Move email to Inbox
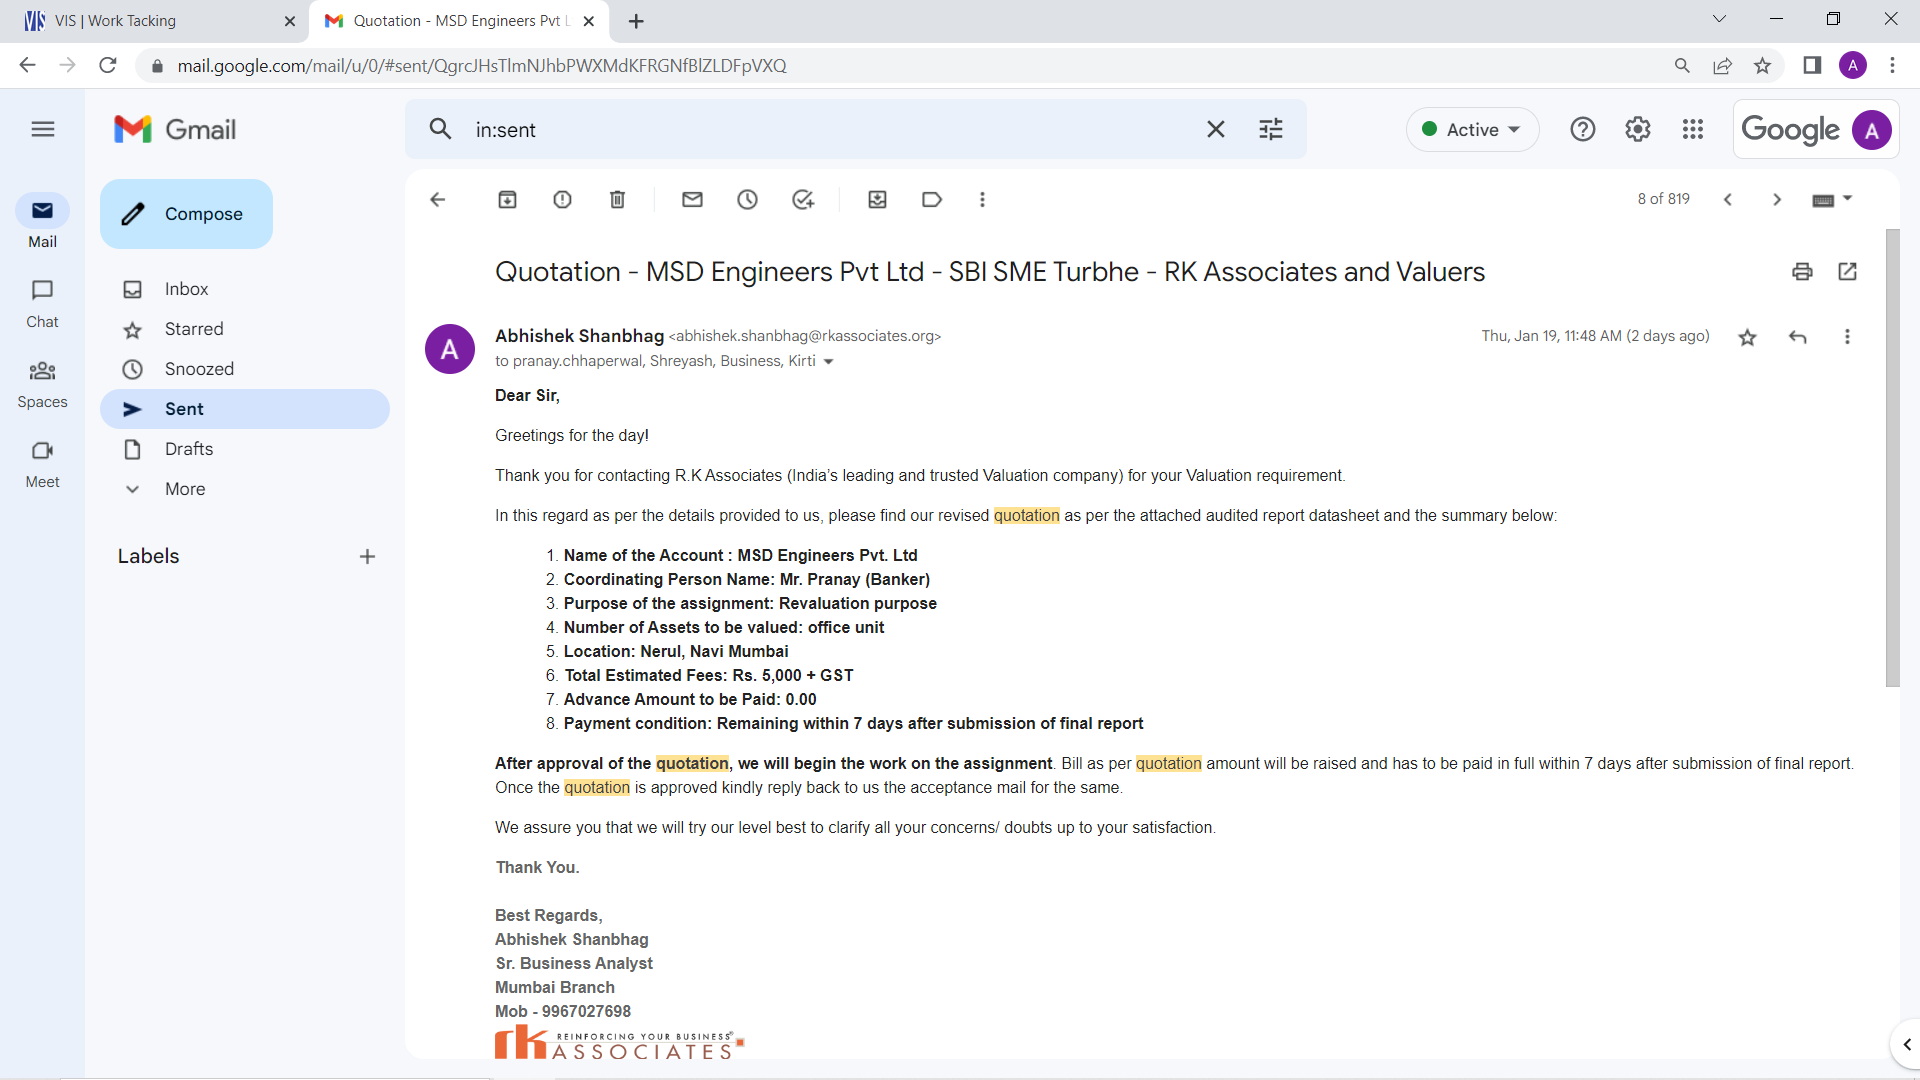Image resolution: width=1920 pixels, height=1080 pixels. pyautogui.click(x=877, y=199)
